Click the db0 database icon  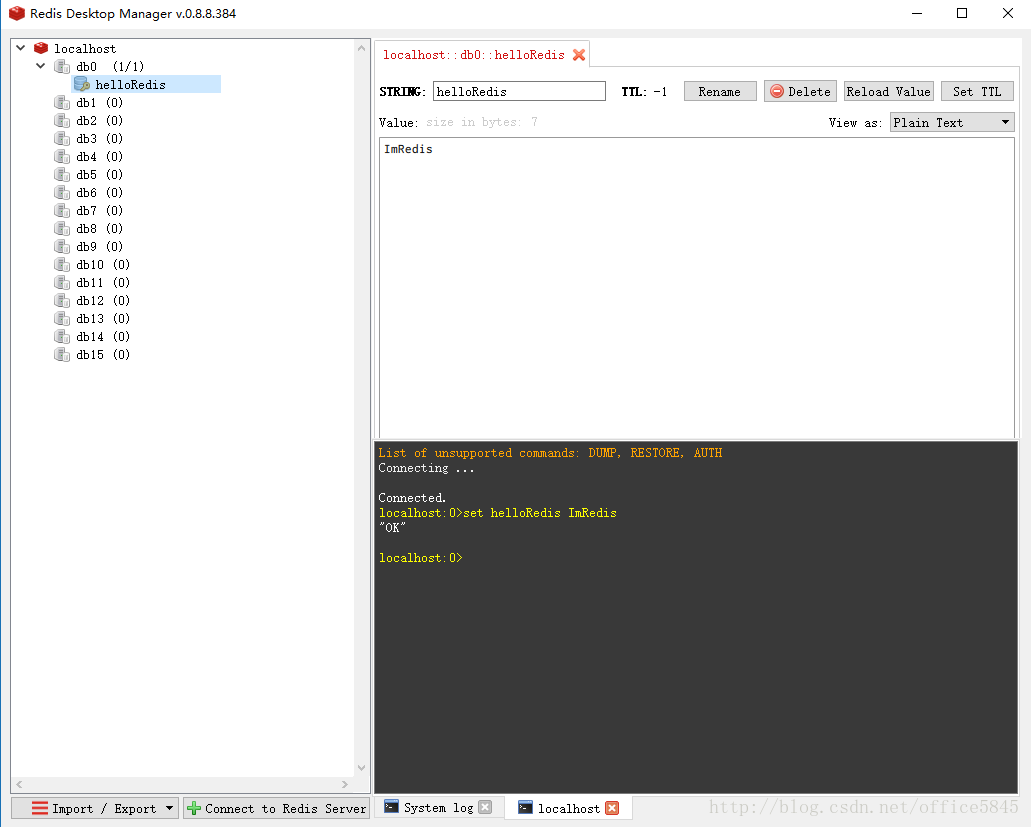pyautogui.click(x=62, y=66)
